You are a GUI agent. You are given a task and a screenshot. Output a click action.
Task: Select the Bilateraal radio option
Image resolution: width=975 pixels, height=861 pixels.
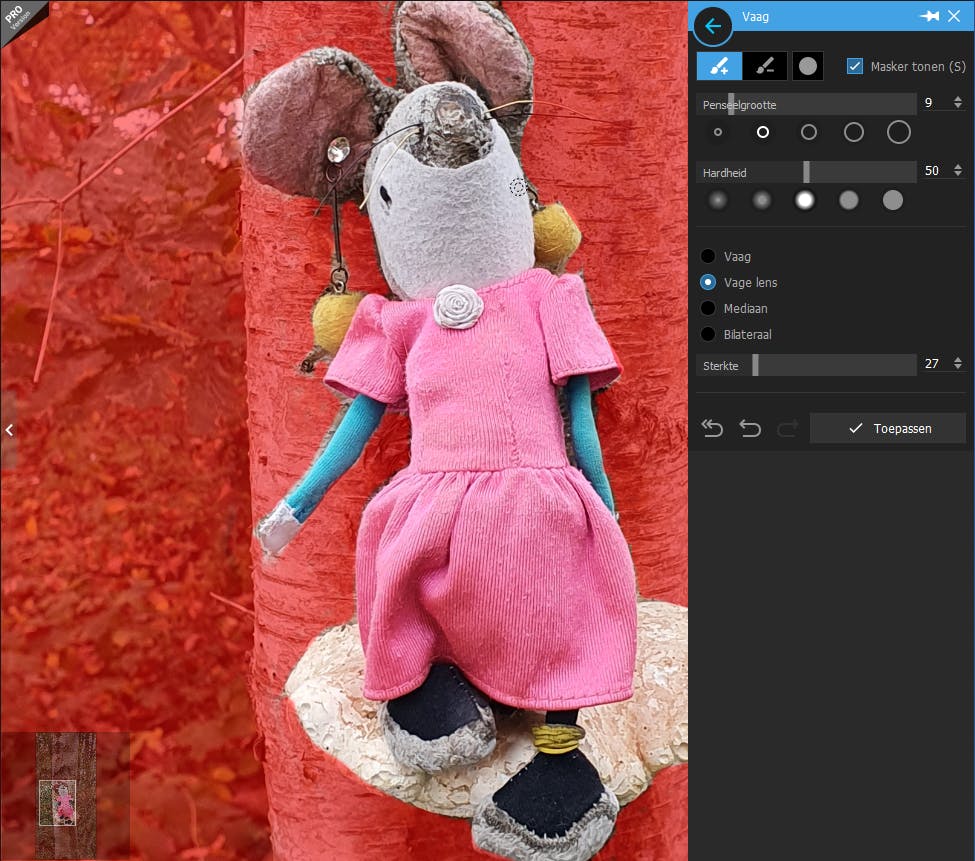click(709, 335)
